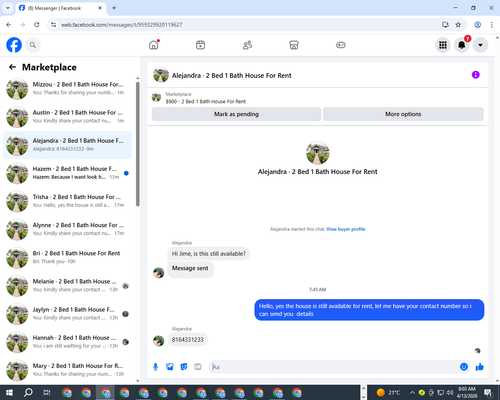Image resolution: width=500 pixels, height=400 pixels.
Task: Open a new Chrome tab
Action: point(114,8)
